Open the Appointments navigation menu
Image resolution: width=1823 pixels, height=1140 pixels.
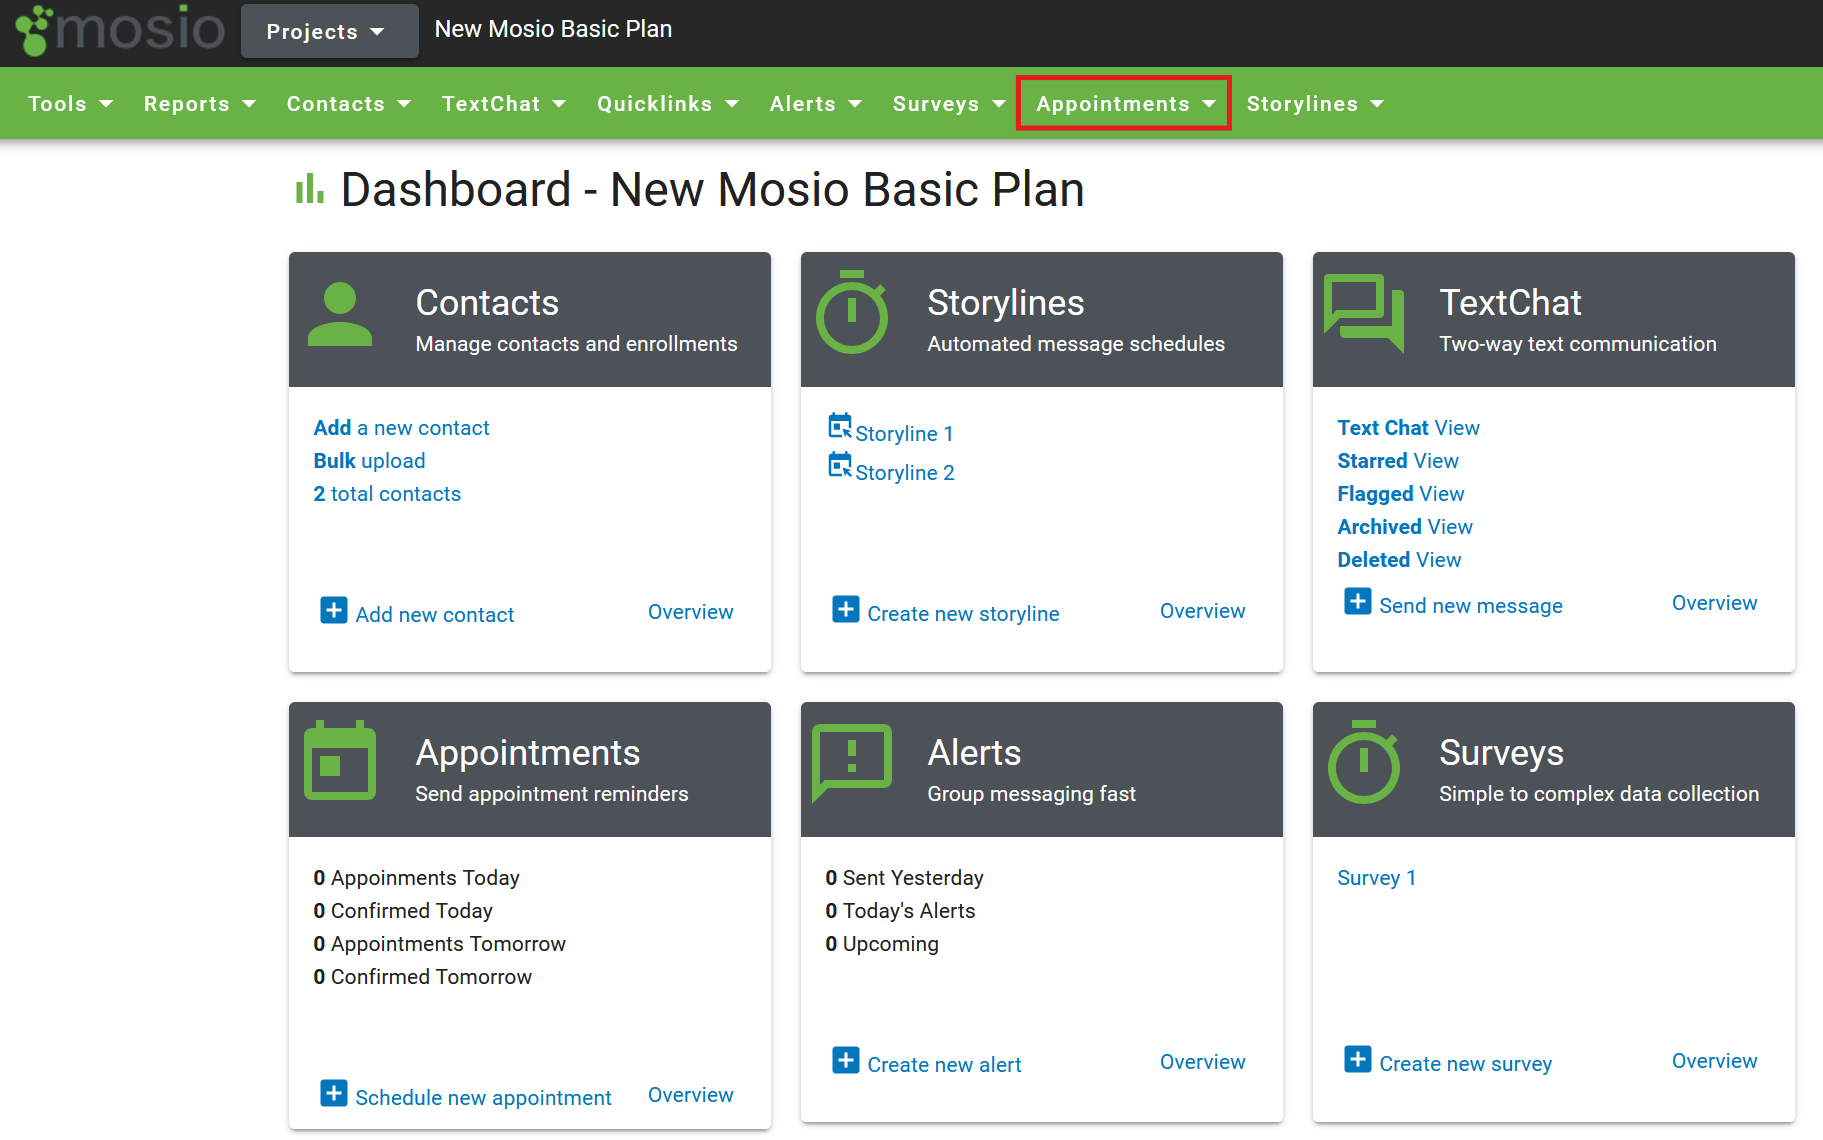coord(1125,104)
